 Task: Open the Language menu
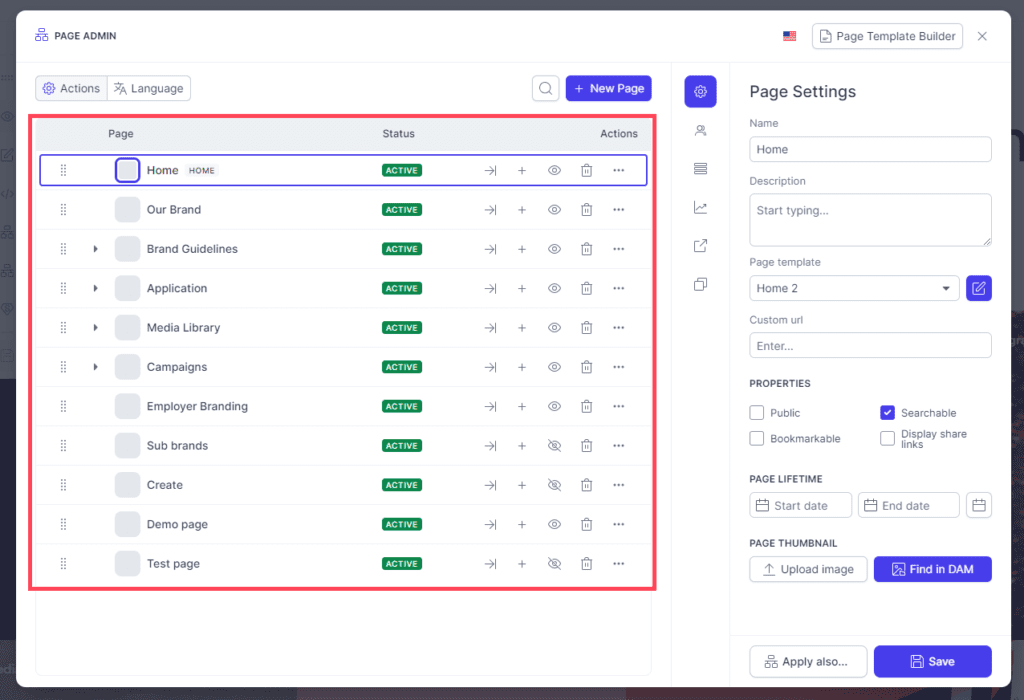click(149, 88)
